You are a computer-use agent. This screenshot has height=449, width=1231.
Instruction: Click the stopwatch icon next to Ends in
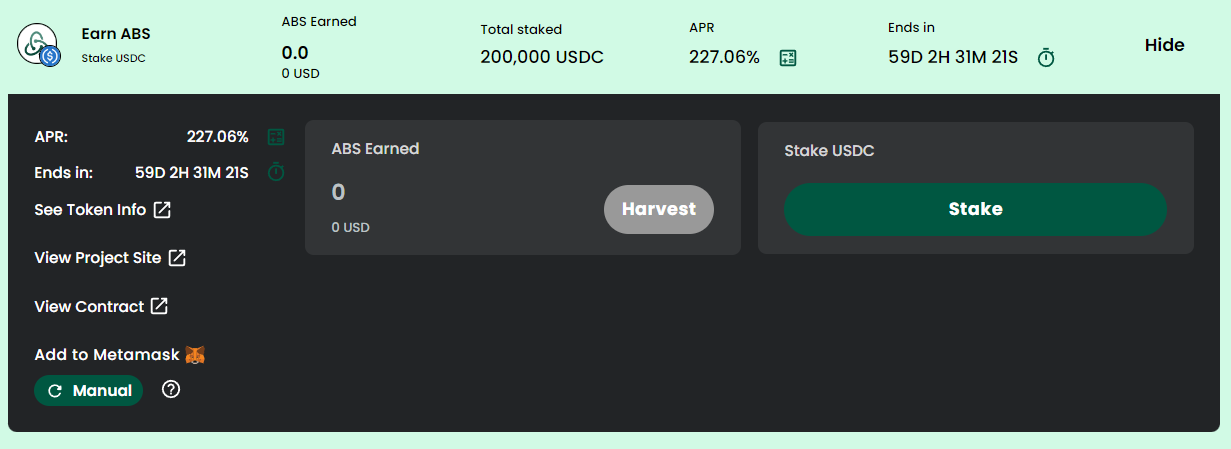pos(276,172)
